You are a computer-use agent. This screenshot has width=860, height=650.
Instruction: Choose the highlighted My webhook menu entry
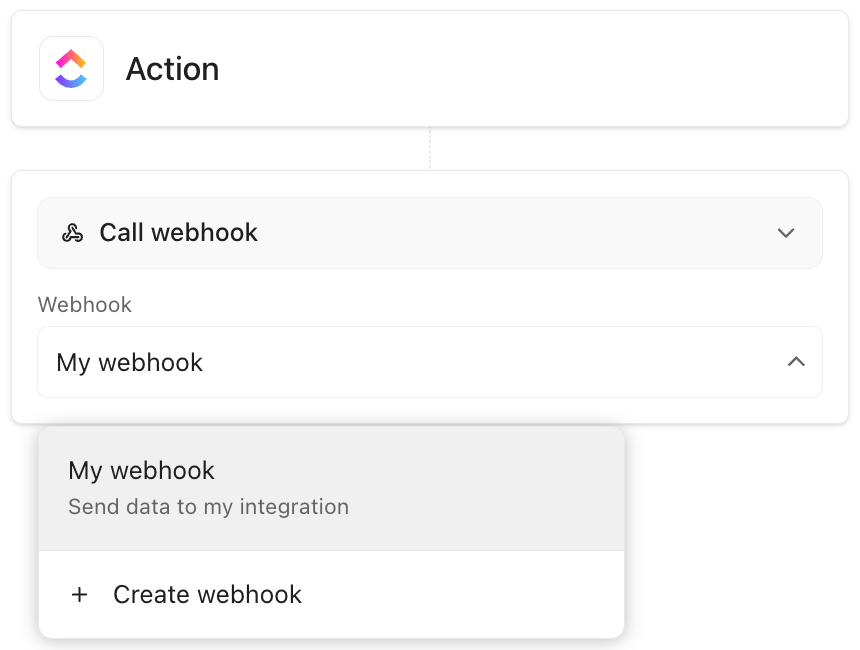click(x=141, y=470)
